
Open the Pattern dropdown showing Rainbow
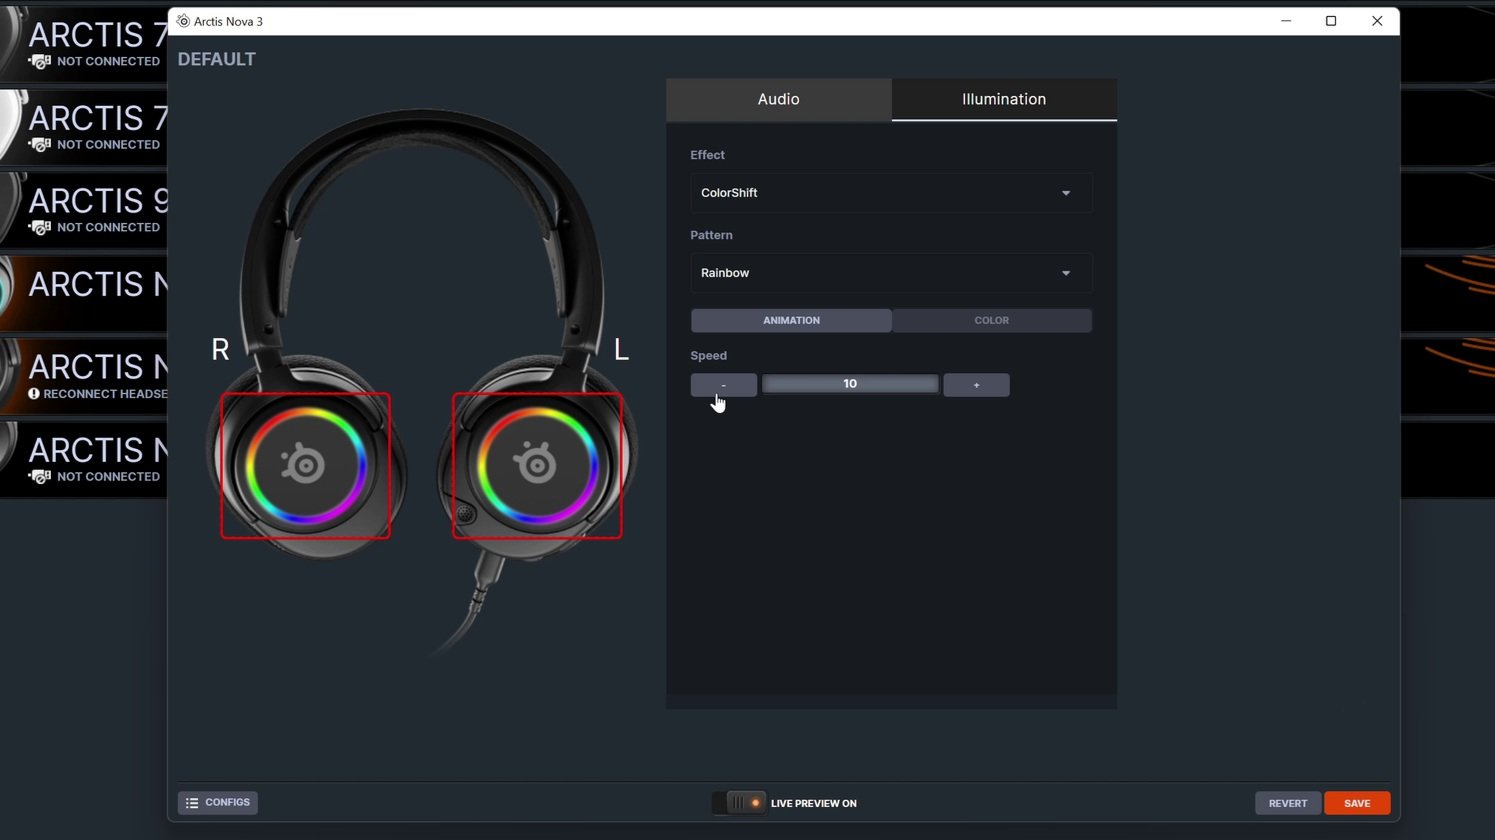[x=891, y=273]
